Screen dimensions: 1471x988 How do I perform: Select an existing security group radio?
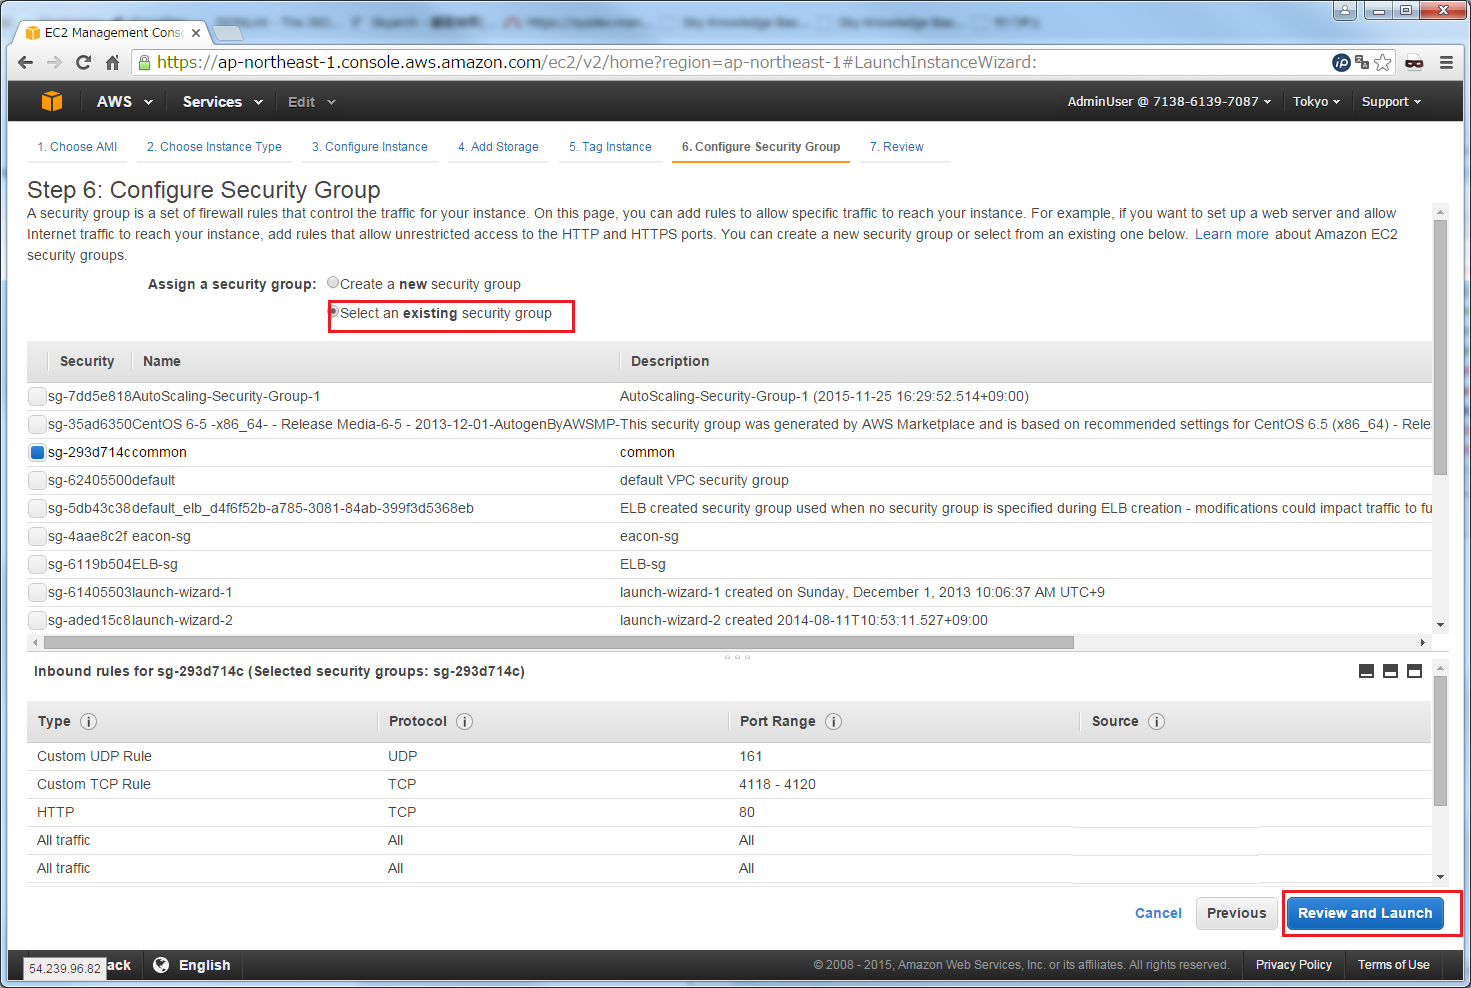coord(334,312)
